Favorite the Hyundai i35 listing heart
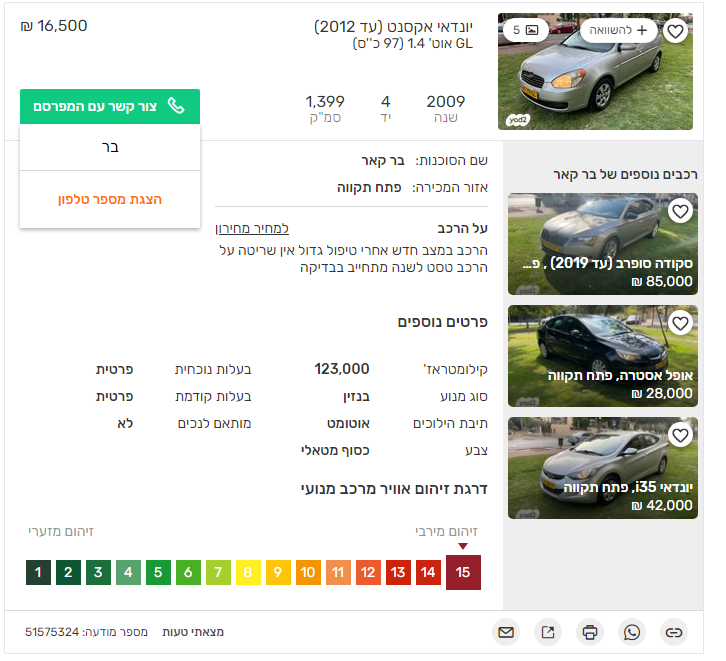The width and height of the screenshot is (726, 661). (x=680, y=435)
